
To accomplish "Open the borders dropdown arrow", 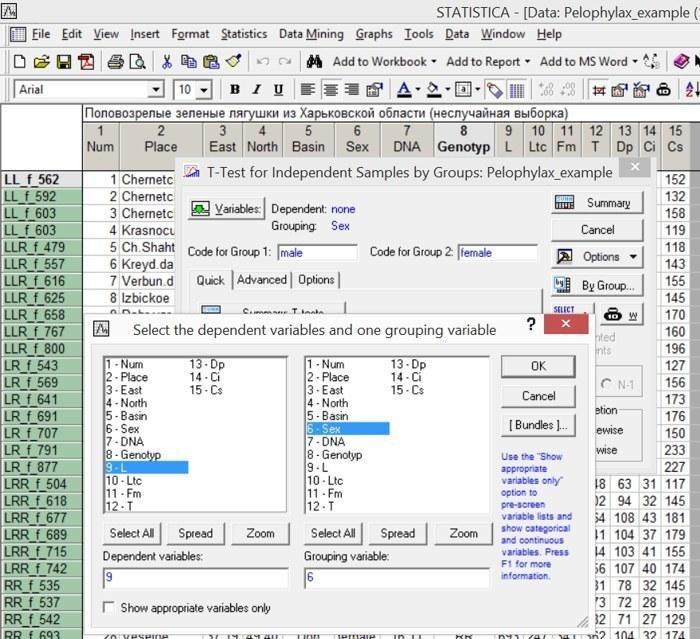I will point(477,90).
